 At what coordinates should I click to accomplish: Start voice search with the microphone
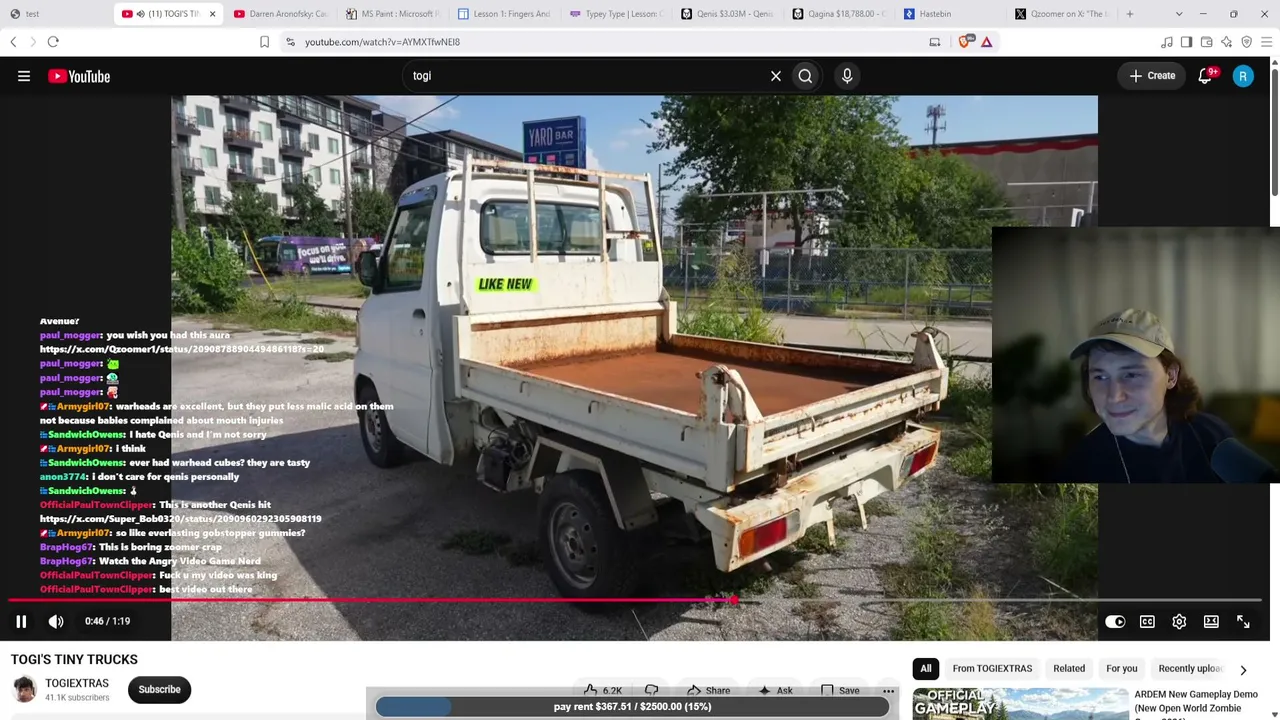click(x=847, y=76)
